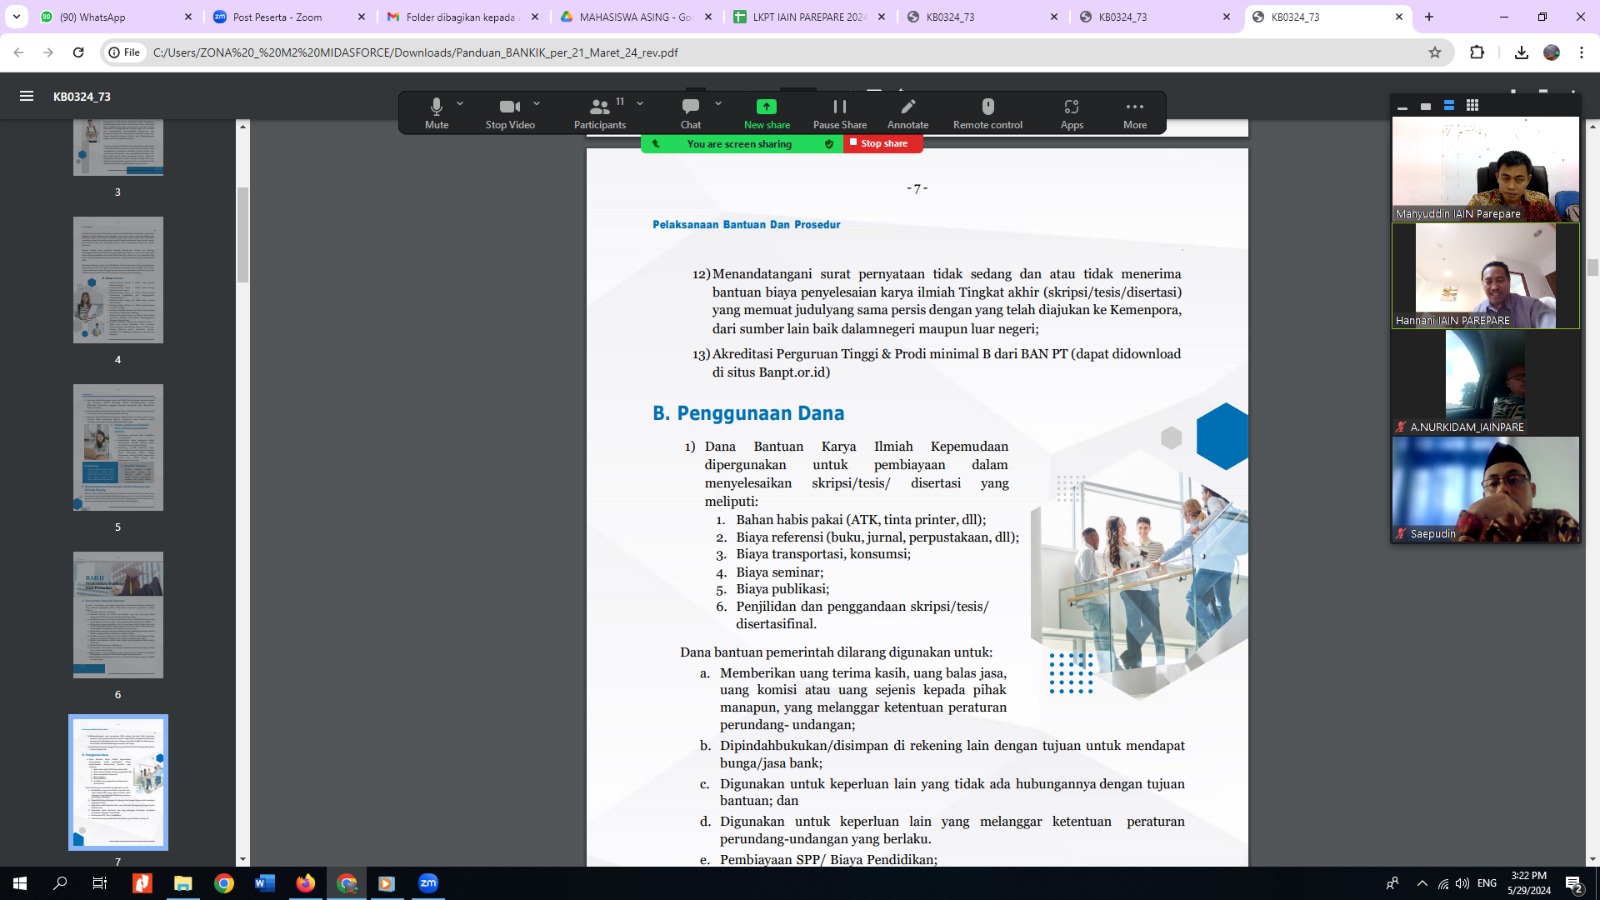The image size is (1600, 900).
Task: Switch to LKPT IAIN PAREPARE tab
Action: click(x=808, y=17)
